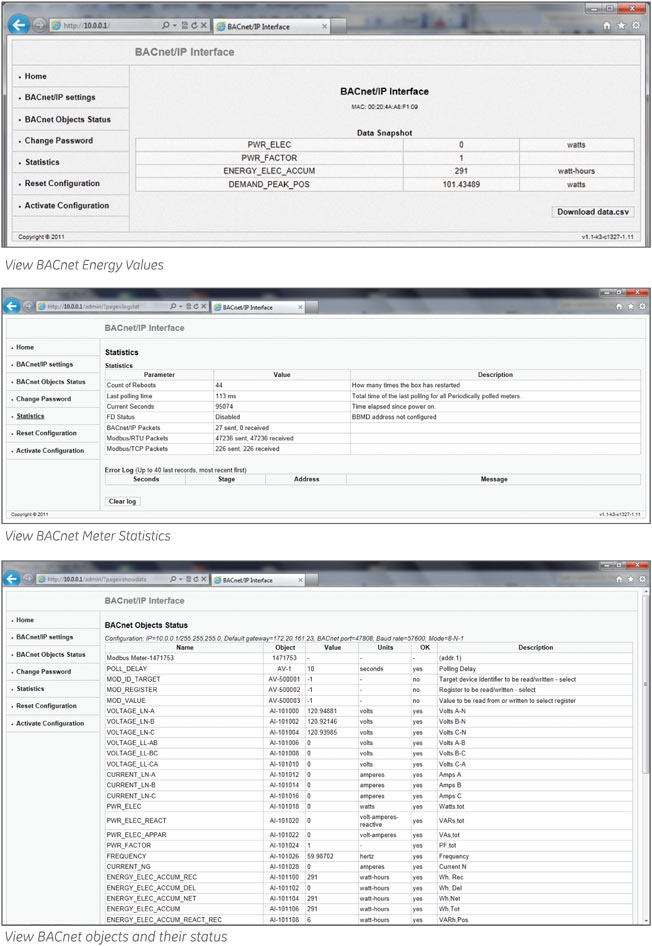Select BACnet/IP Interface tab in Objects Status window
Screen dimensions: 652x946
pos(258,580)
